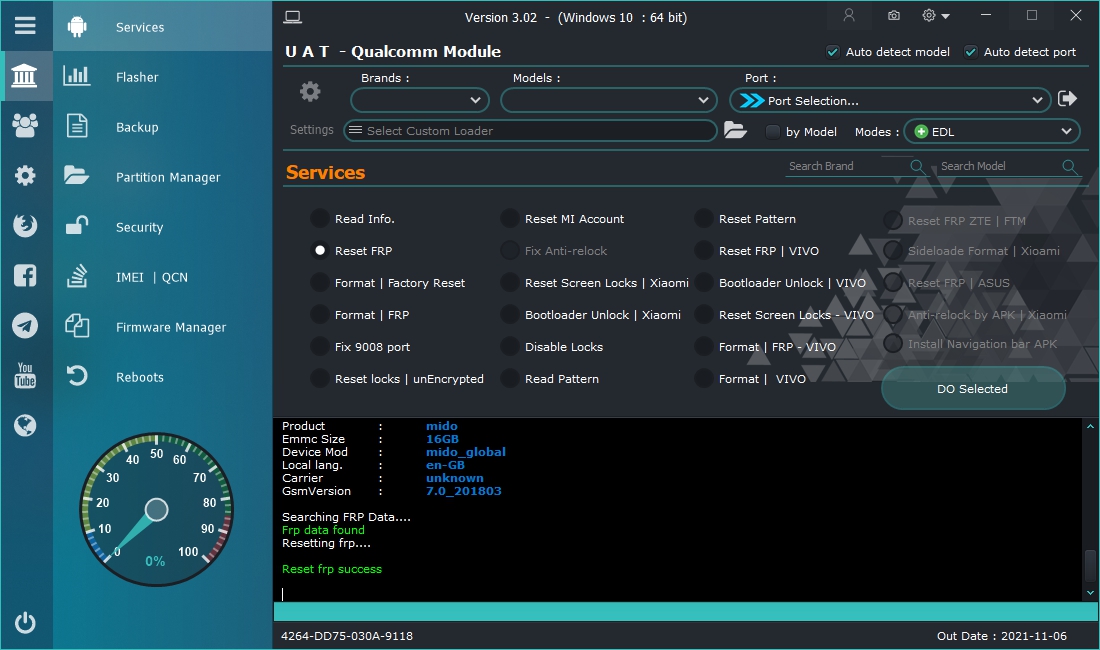Click the Flasher bar chart icon

click(76, 76)
